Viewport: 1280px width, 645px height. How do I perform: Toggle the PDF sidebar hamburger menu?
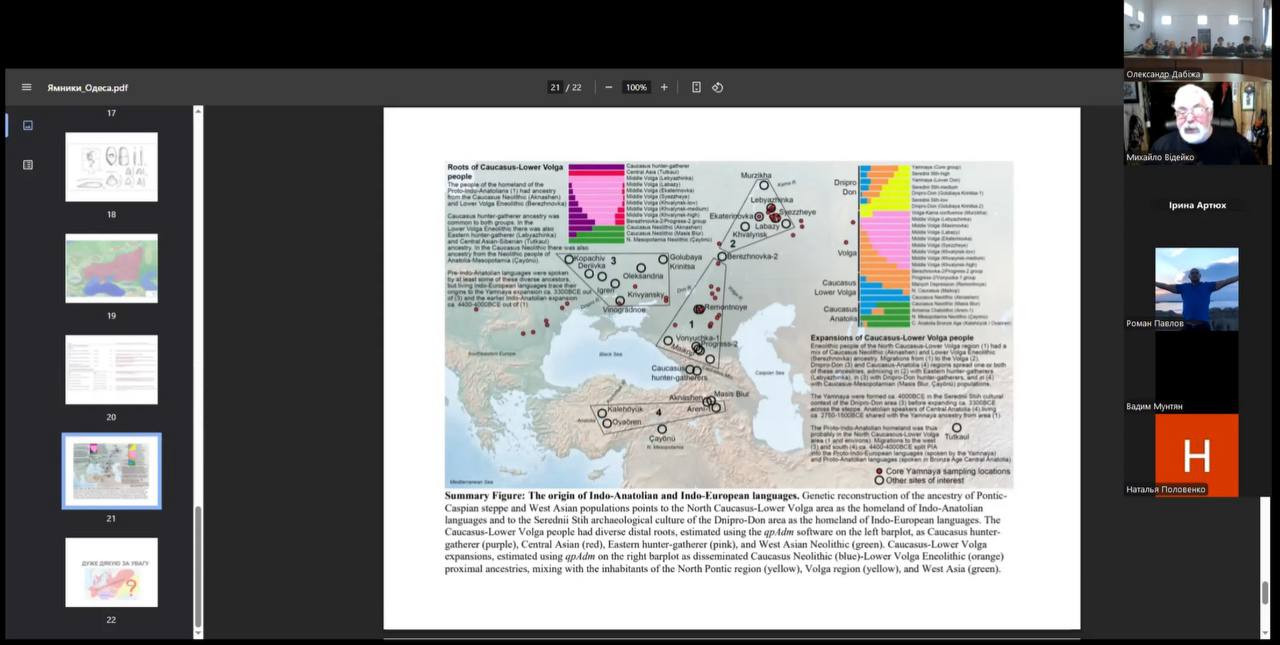26,87
